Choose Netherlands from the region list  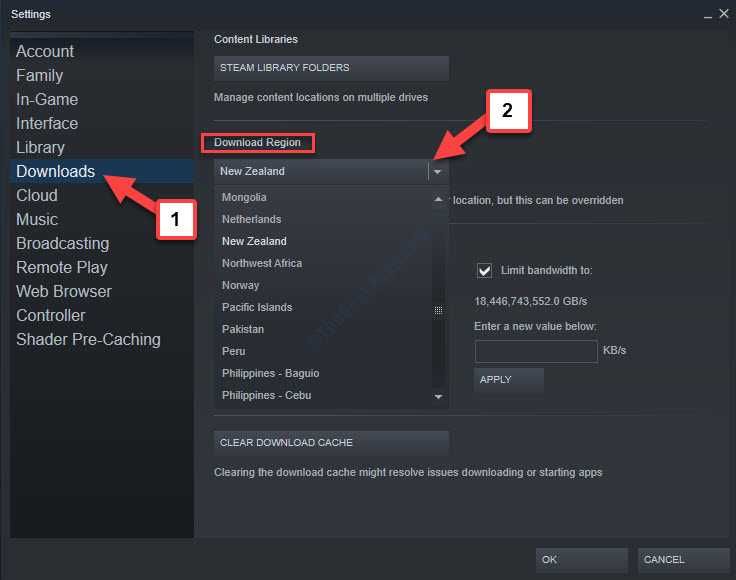click(x=324, y=219)
